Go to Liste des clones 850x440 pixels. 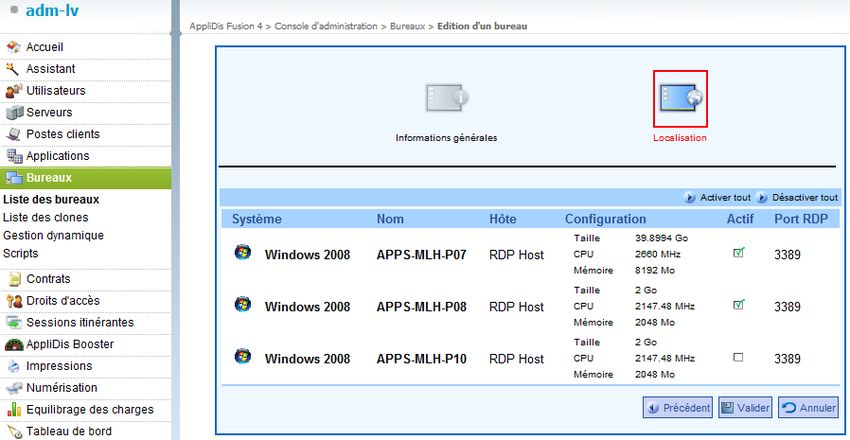45,218
